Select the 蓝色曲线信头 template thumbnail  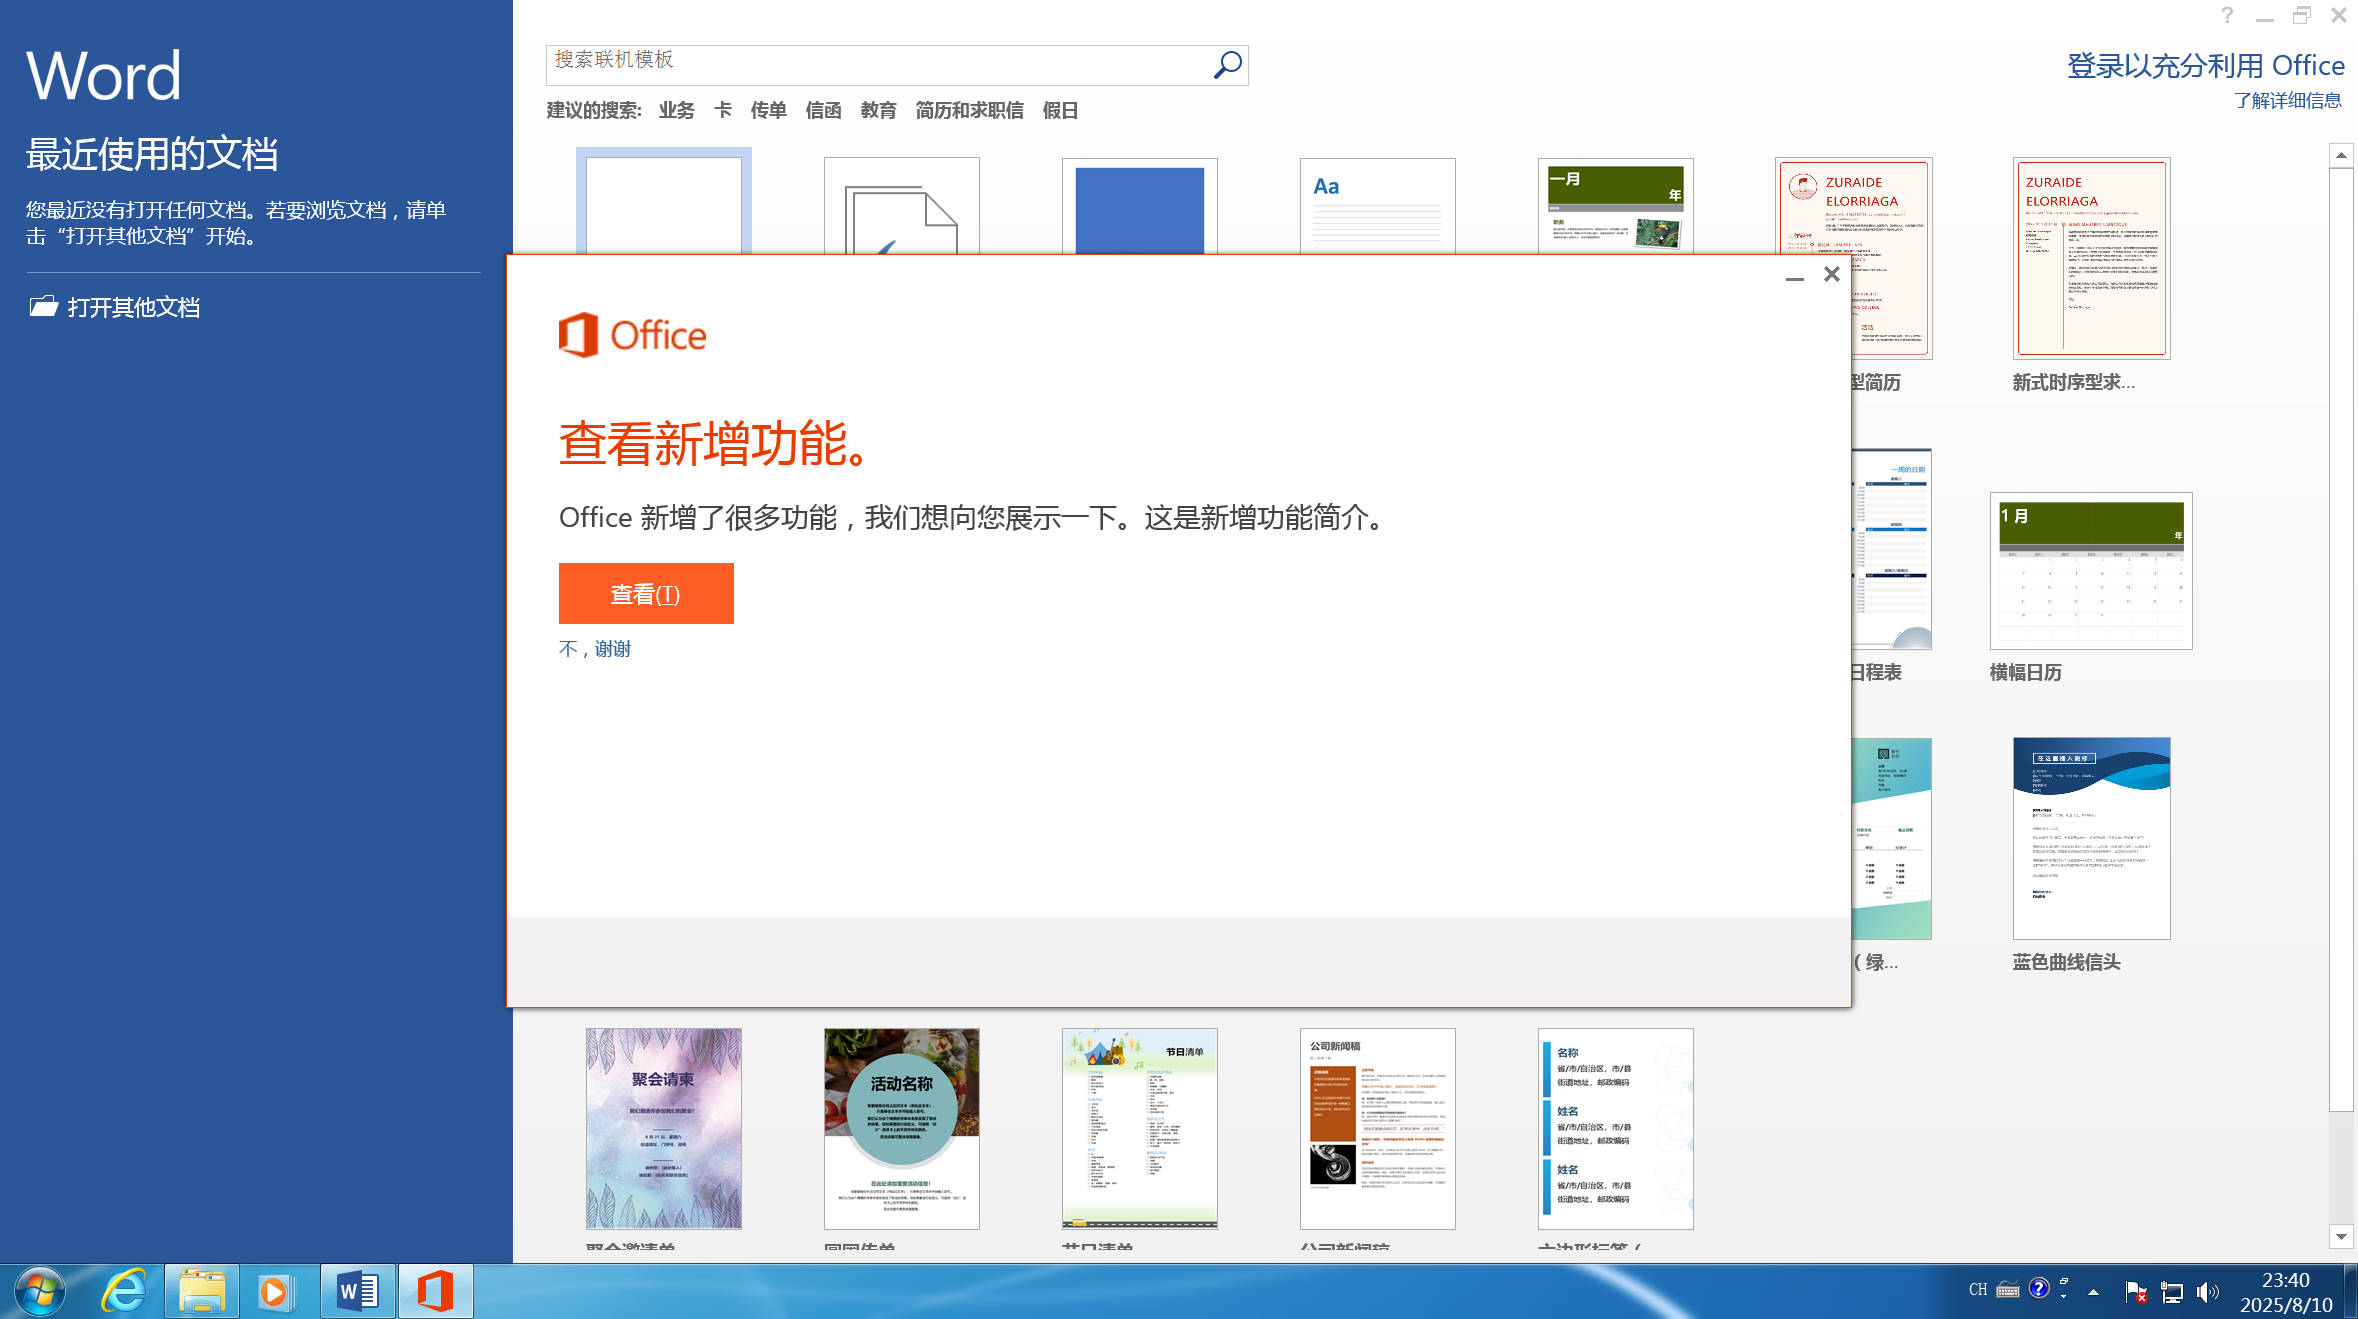[2091, 838]
